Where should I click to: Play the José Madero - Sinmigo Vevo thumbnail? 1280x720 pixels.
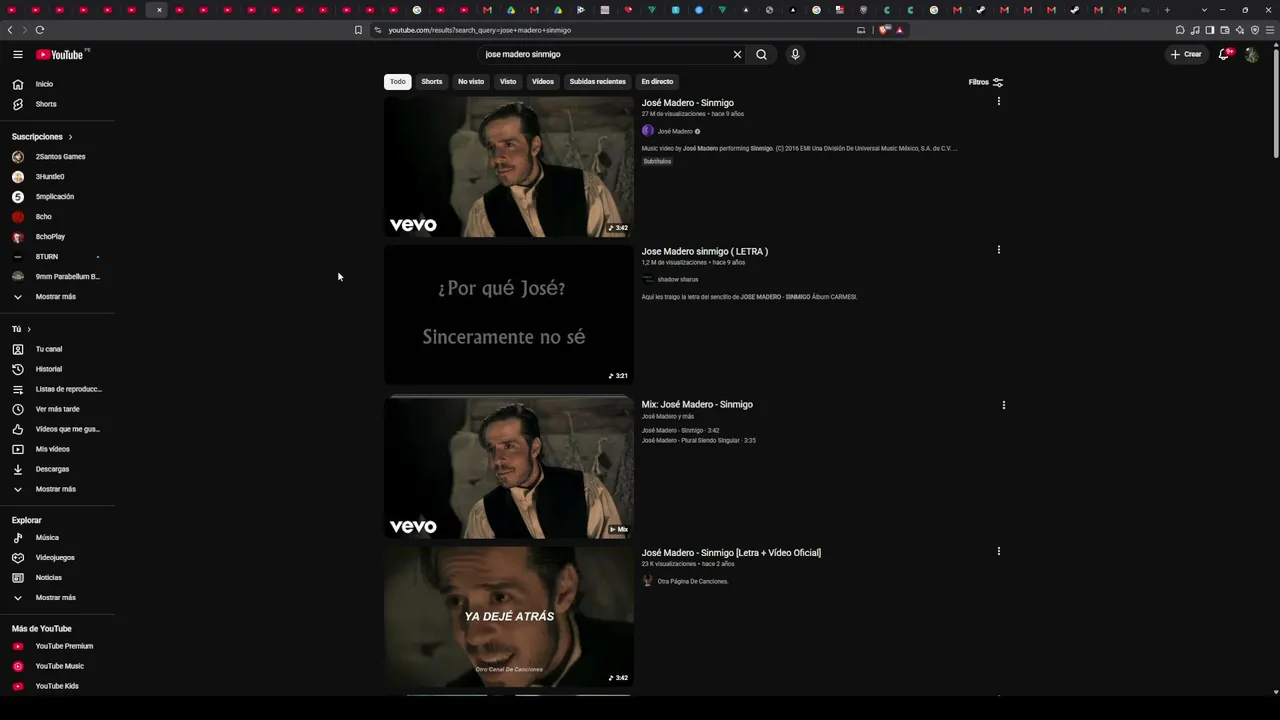tap(509, 167)
